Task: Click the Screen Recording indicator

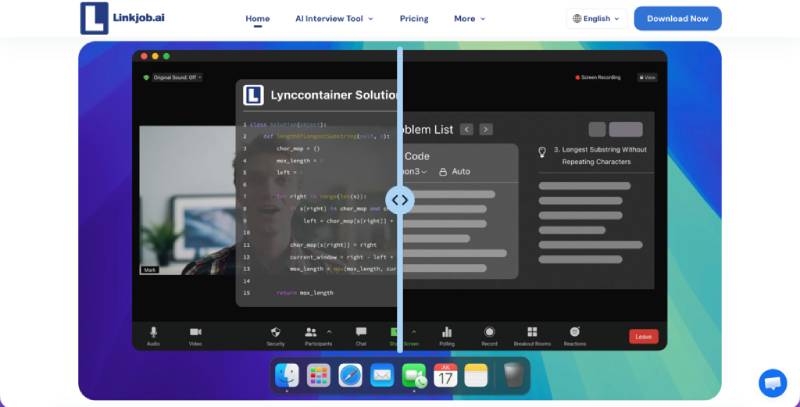Action: point(598,78)
